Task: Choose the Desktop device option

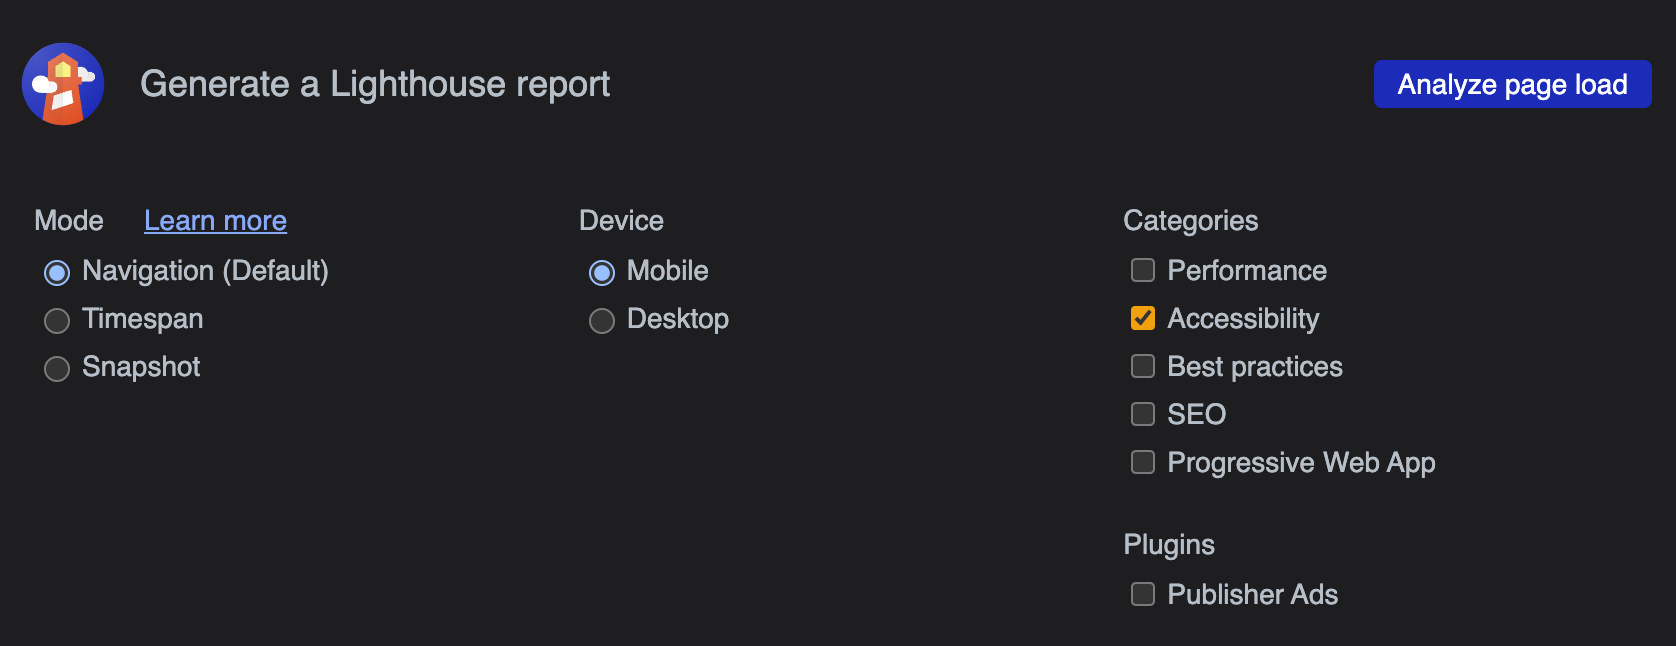Action: click(601, 320)
